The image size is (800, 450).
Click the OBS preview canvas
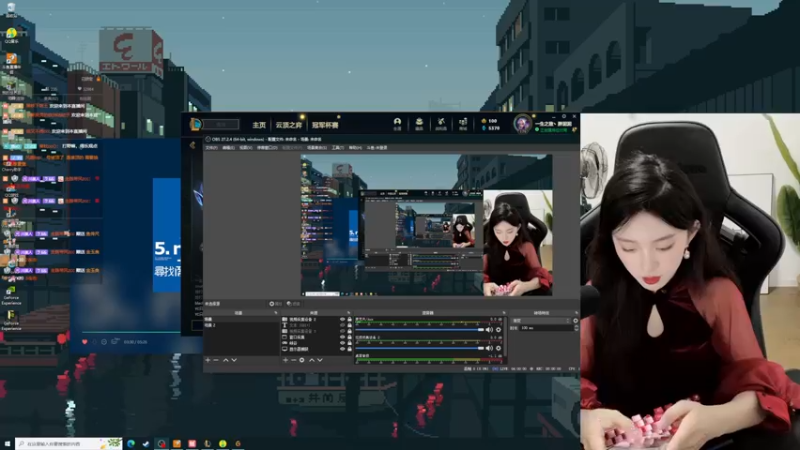tap(427, 225)
